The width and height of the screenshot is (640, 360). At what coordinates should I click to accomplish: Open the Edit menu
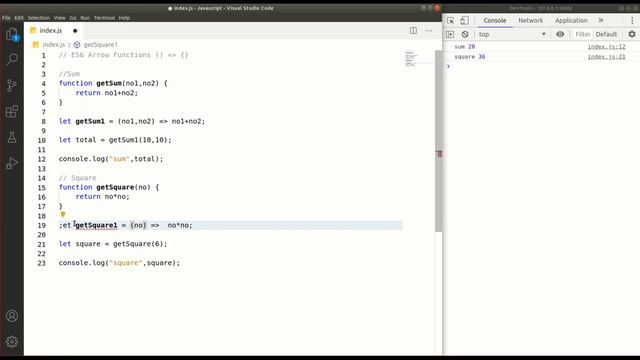pos(19,18)
